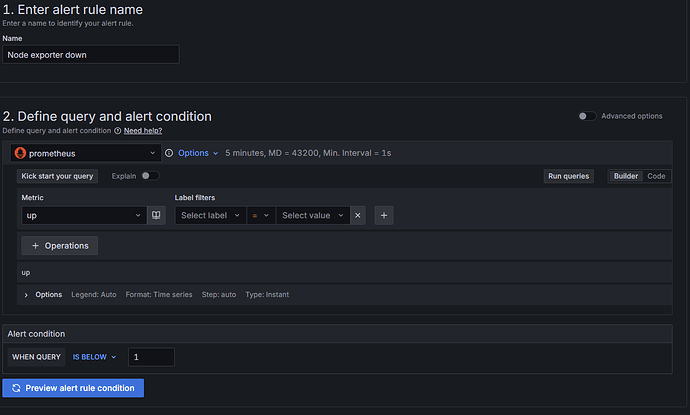This screenshot has width=690, height=415.
Task: Click the clock icon beside Options
Action: tap(169, 153)
